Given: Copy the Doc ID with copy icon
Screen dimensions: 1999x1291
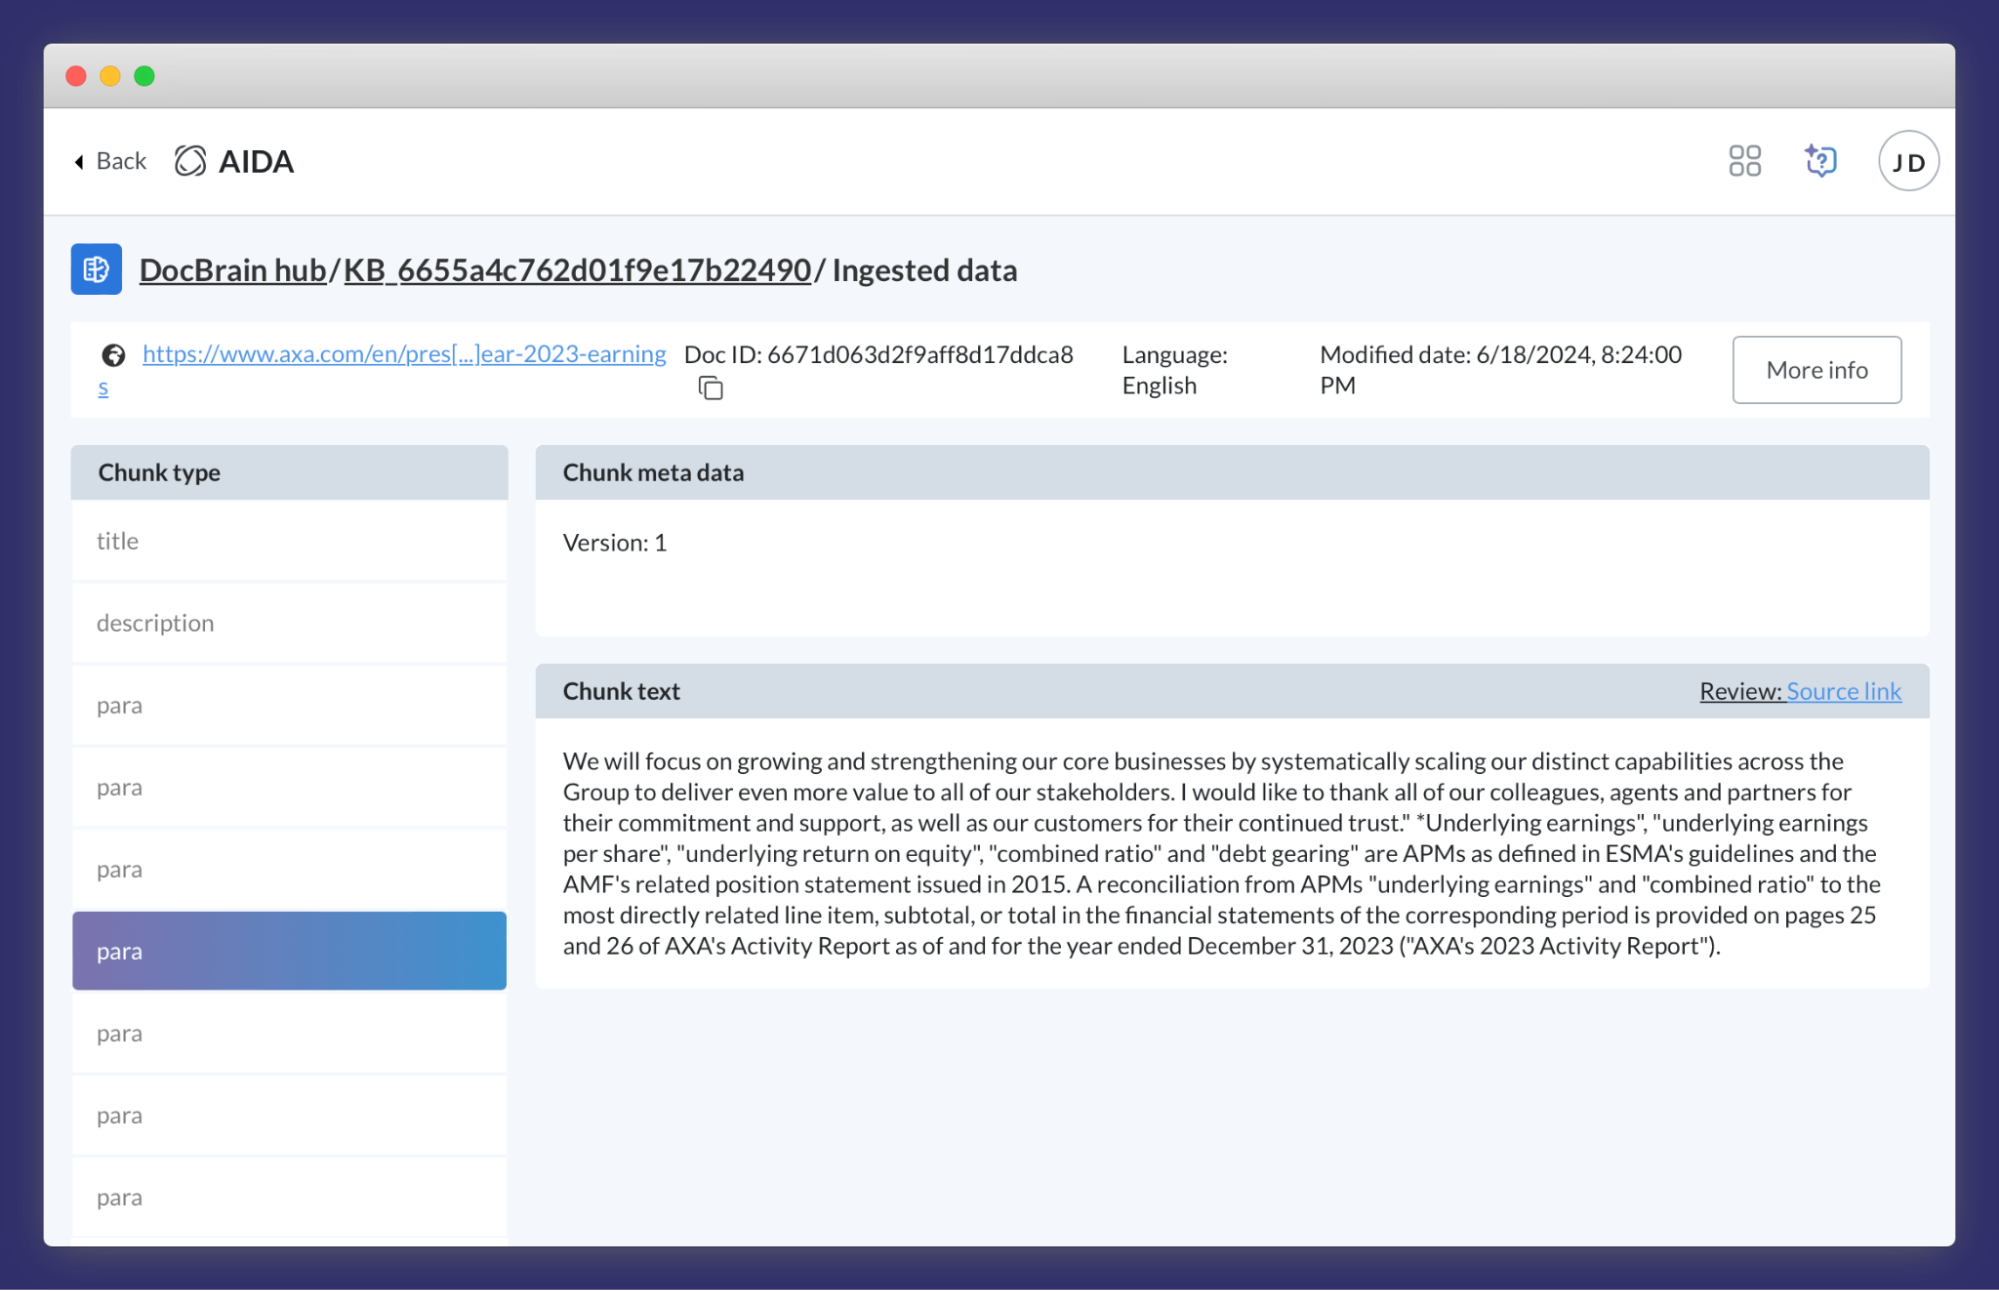Looking at the screenshot, I should [710, 388].
